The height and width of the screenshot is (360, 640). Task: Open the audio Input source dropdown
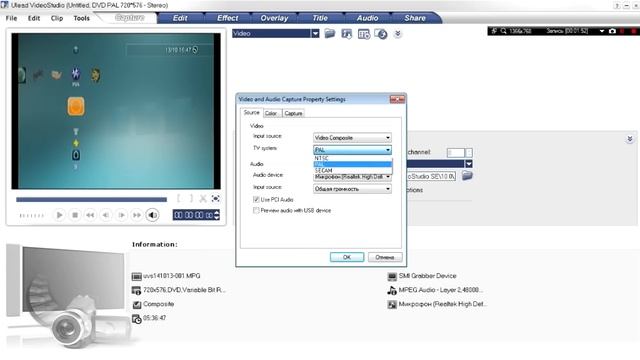click(x=352, y=189)
